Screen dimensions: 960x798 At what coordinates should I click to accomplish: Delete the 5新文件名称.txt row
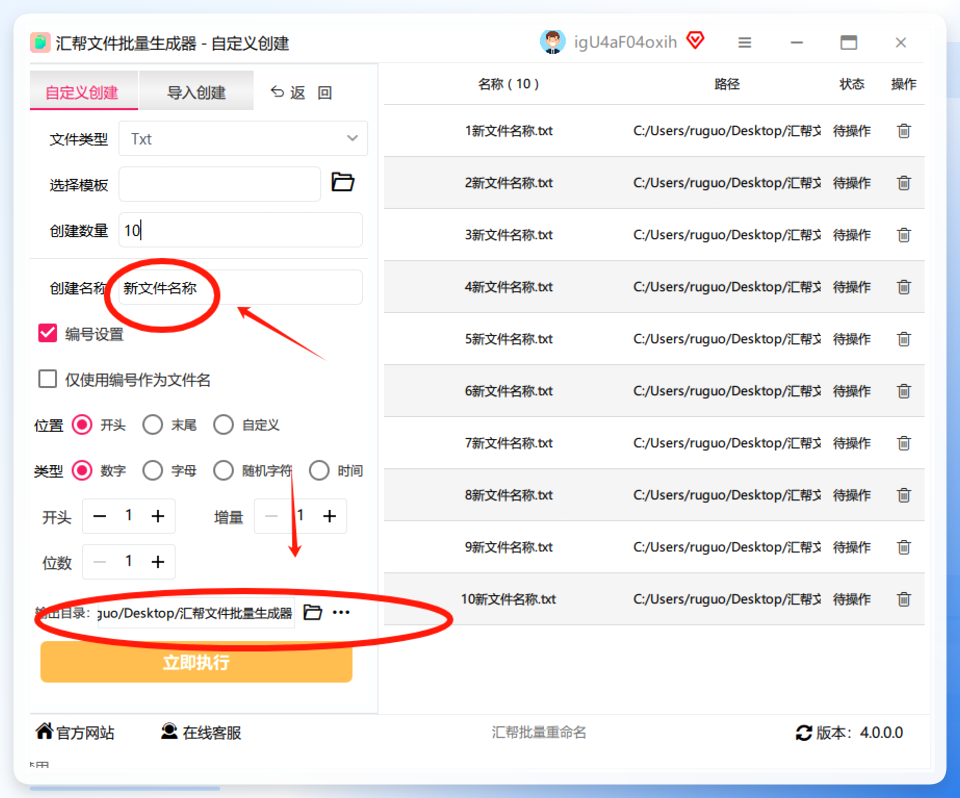[x=904, y=339]
